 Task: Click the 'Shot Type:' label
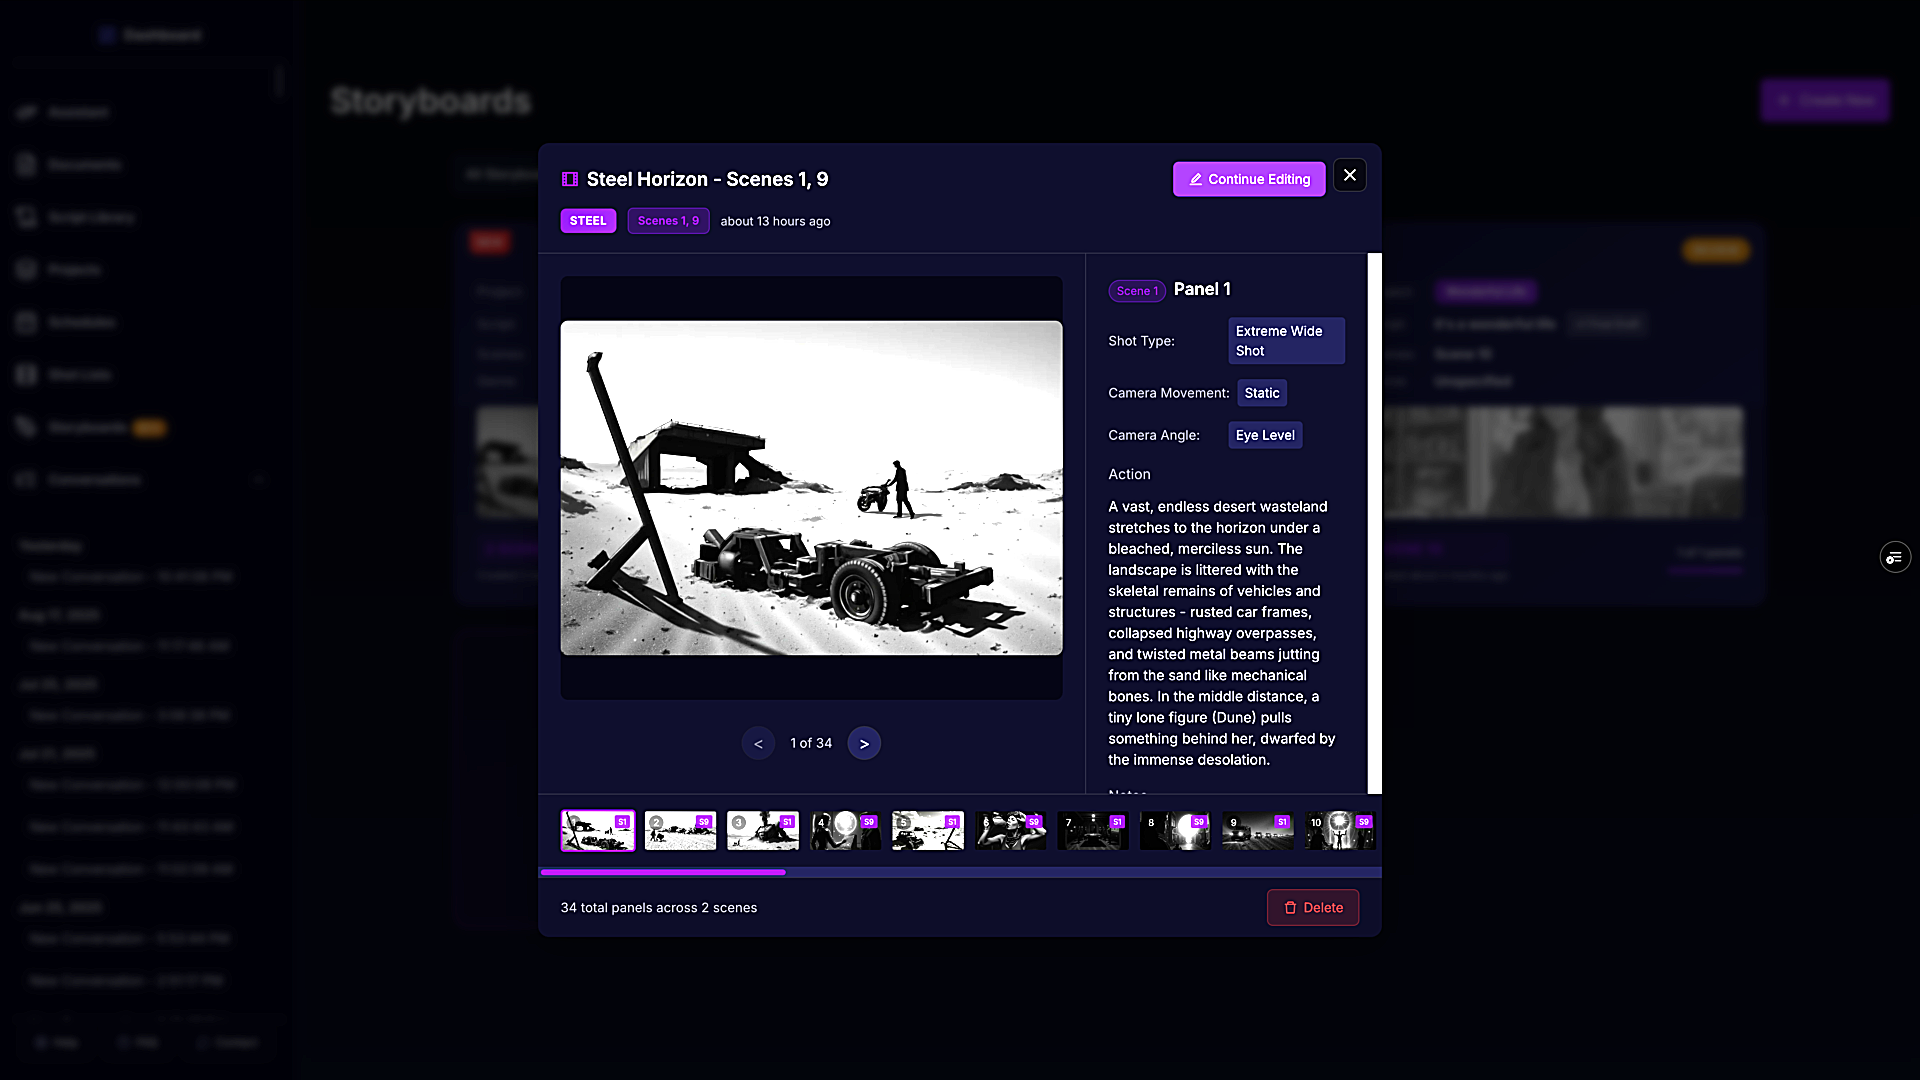(1141, 341)
